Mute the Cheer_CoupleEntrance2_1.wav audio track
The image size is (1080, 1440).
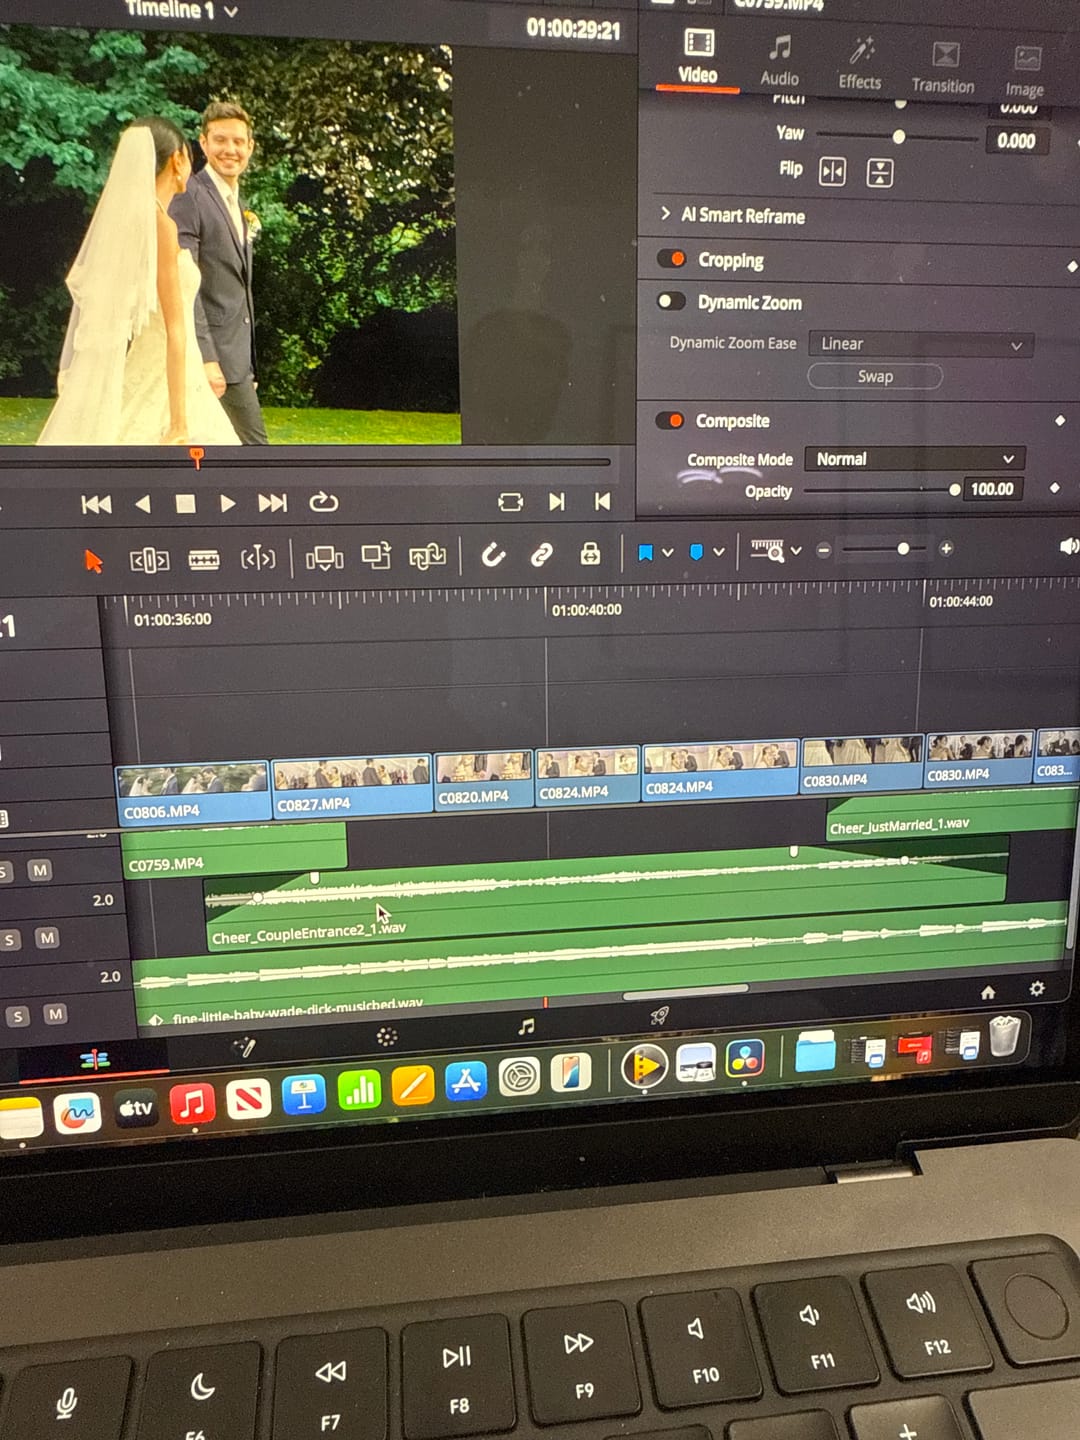[x=47, y=938]
